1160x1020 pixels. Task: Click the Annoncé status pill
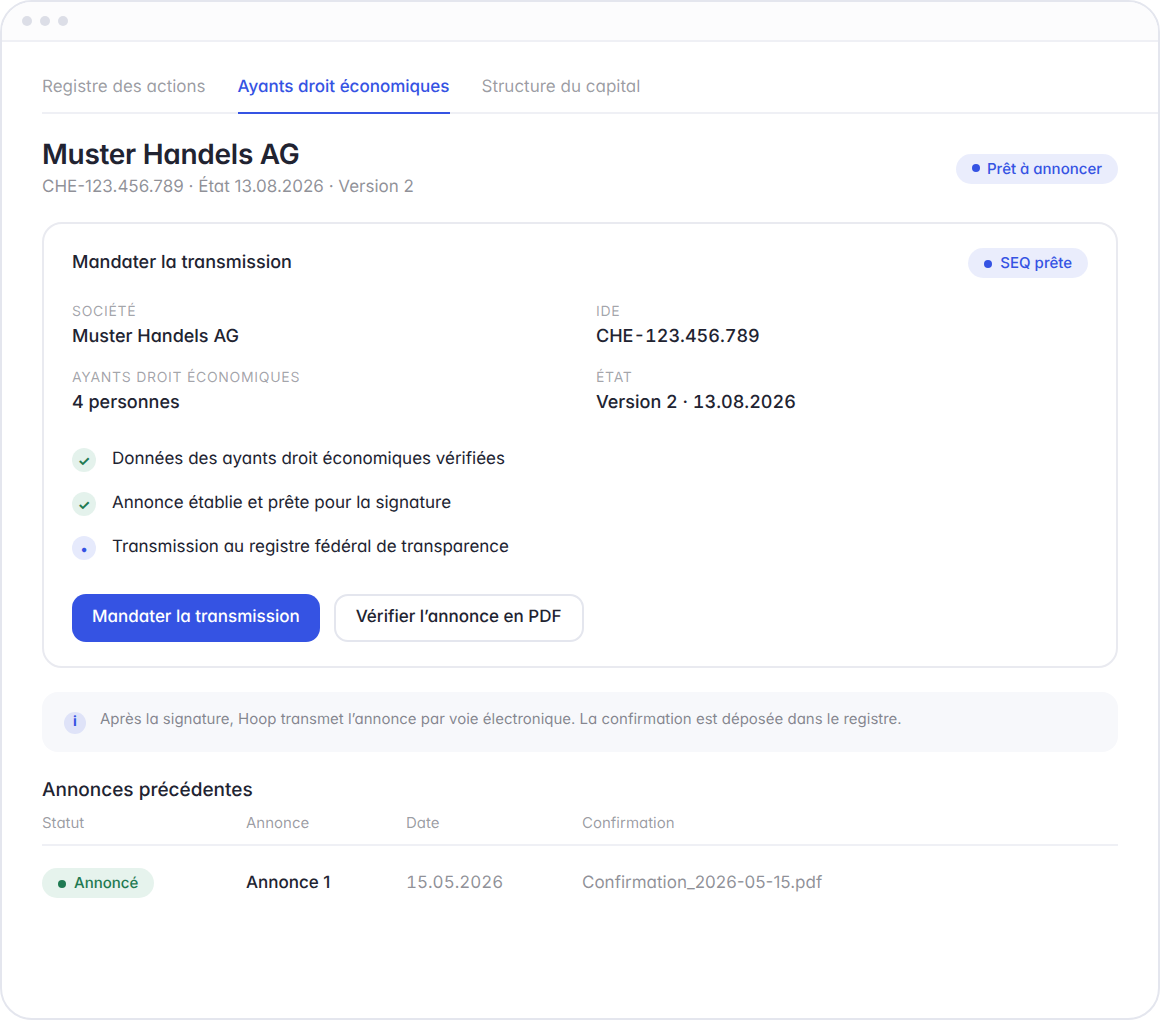(x=98, y=883)
